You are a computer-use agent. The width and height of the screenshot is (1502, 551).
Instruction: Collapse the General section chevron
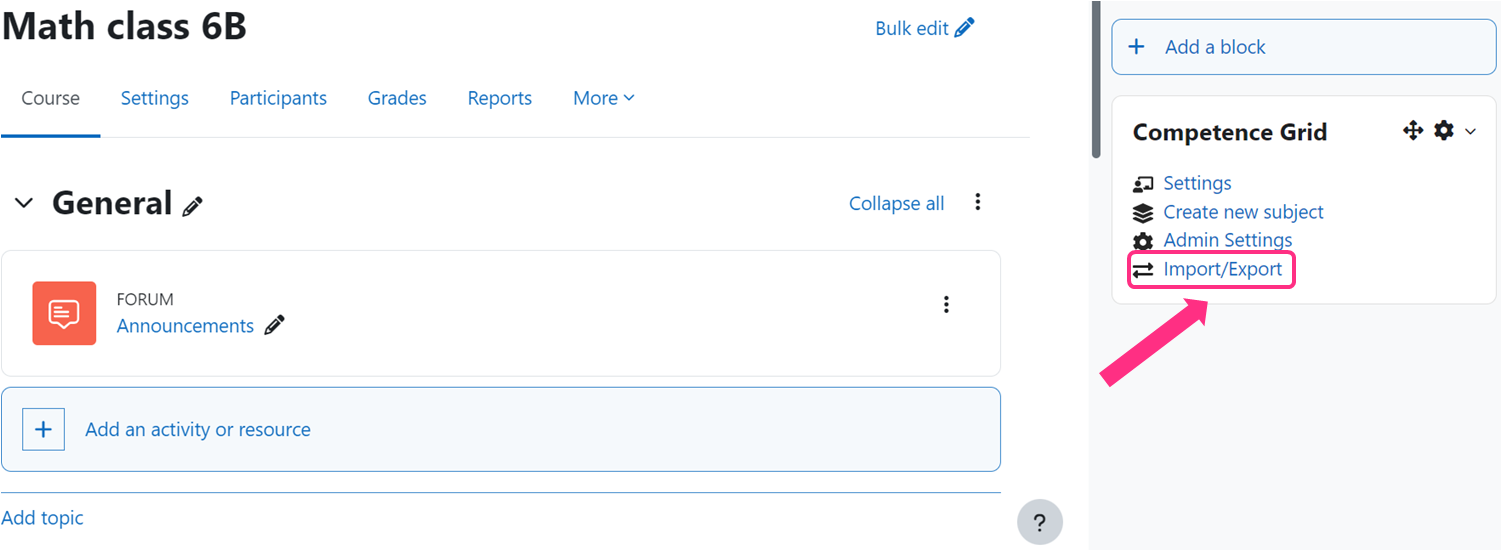click(x=23, y=203)
